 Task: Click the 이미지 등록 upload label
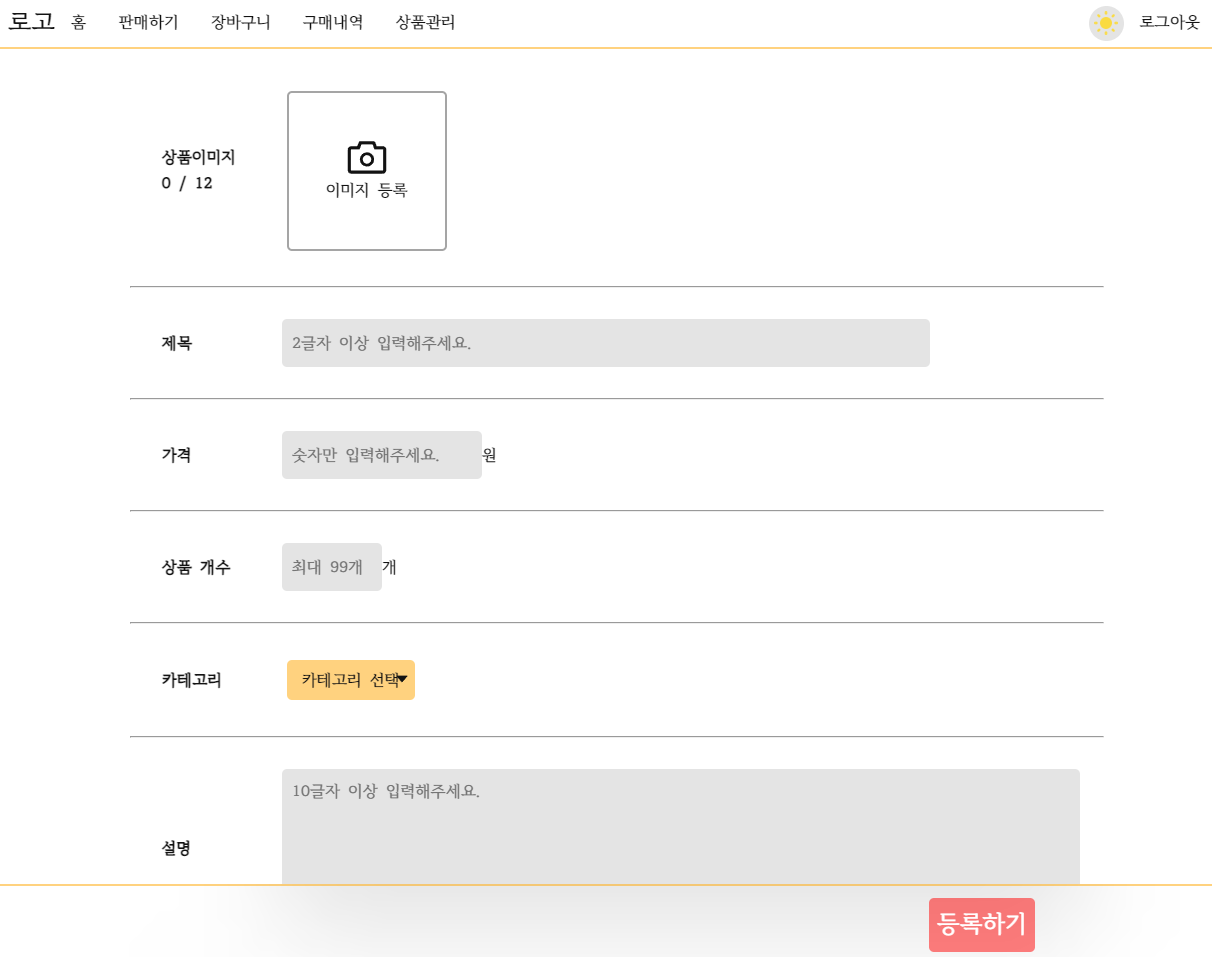[x=366, y=190]
